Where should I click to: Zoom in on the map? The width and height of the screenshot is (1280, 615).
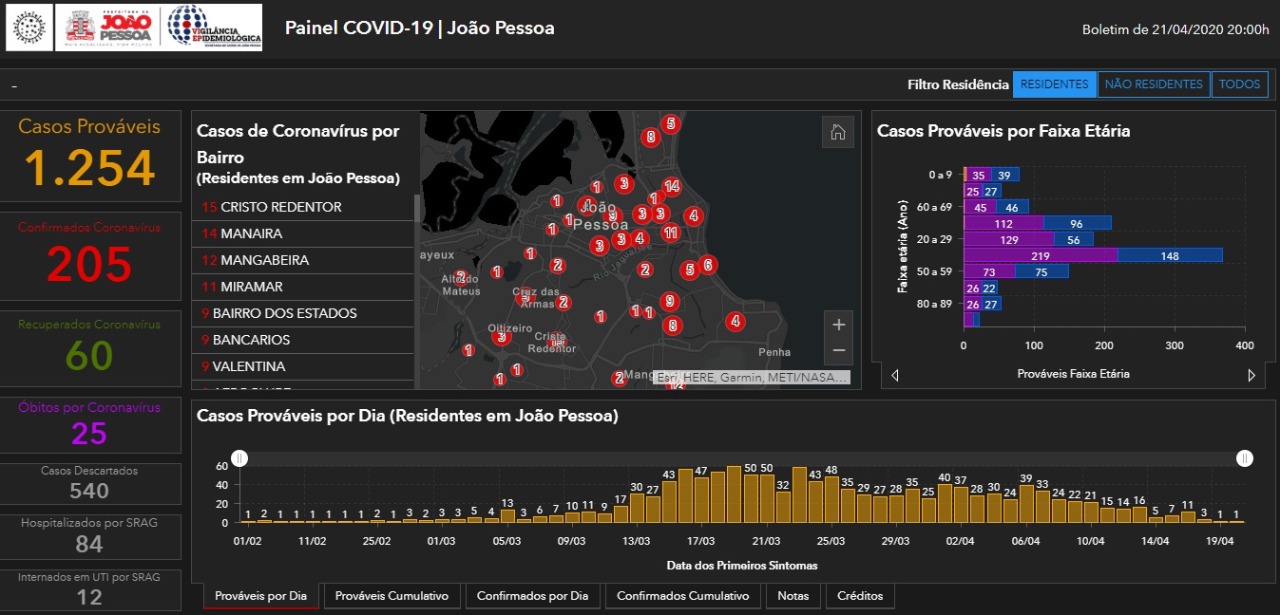point(839,325)
